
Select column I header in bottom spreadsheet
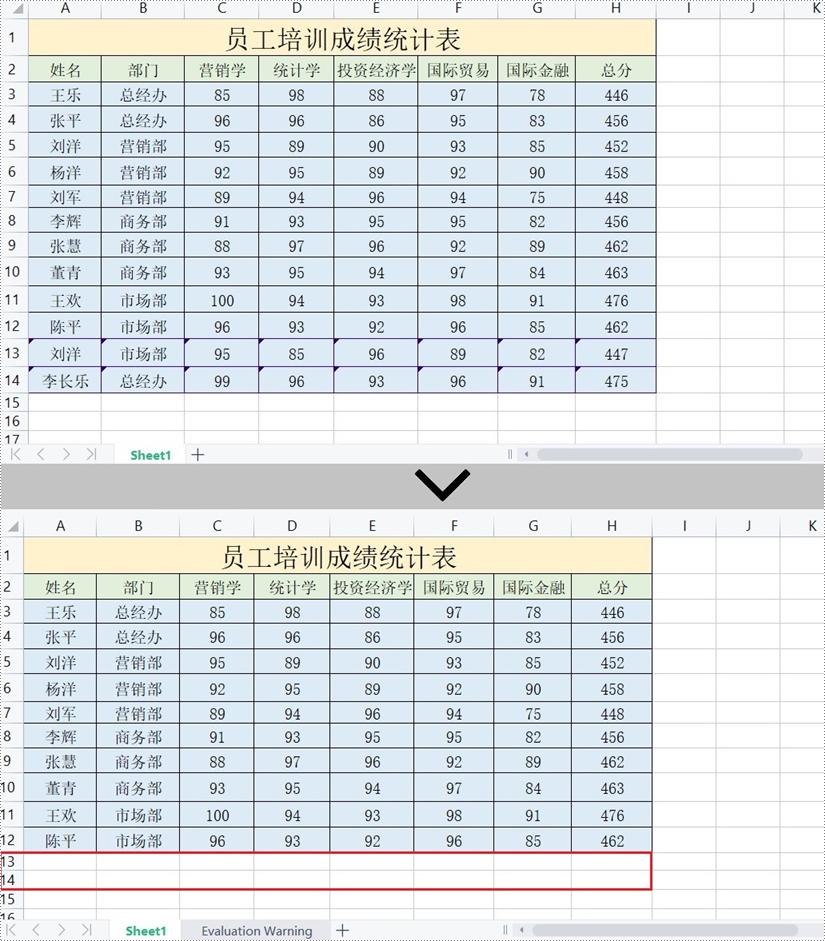pyautogui.click(x=684, y=526)
